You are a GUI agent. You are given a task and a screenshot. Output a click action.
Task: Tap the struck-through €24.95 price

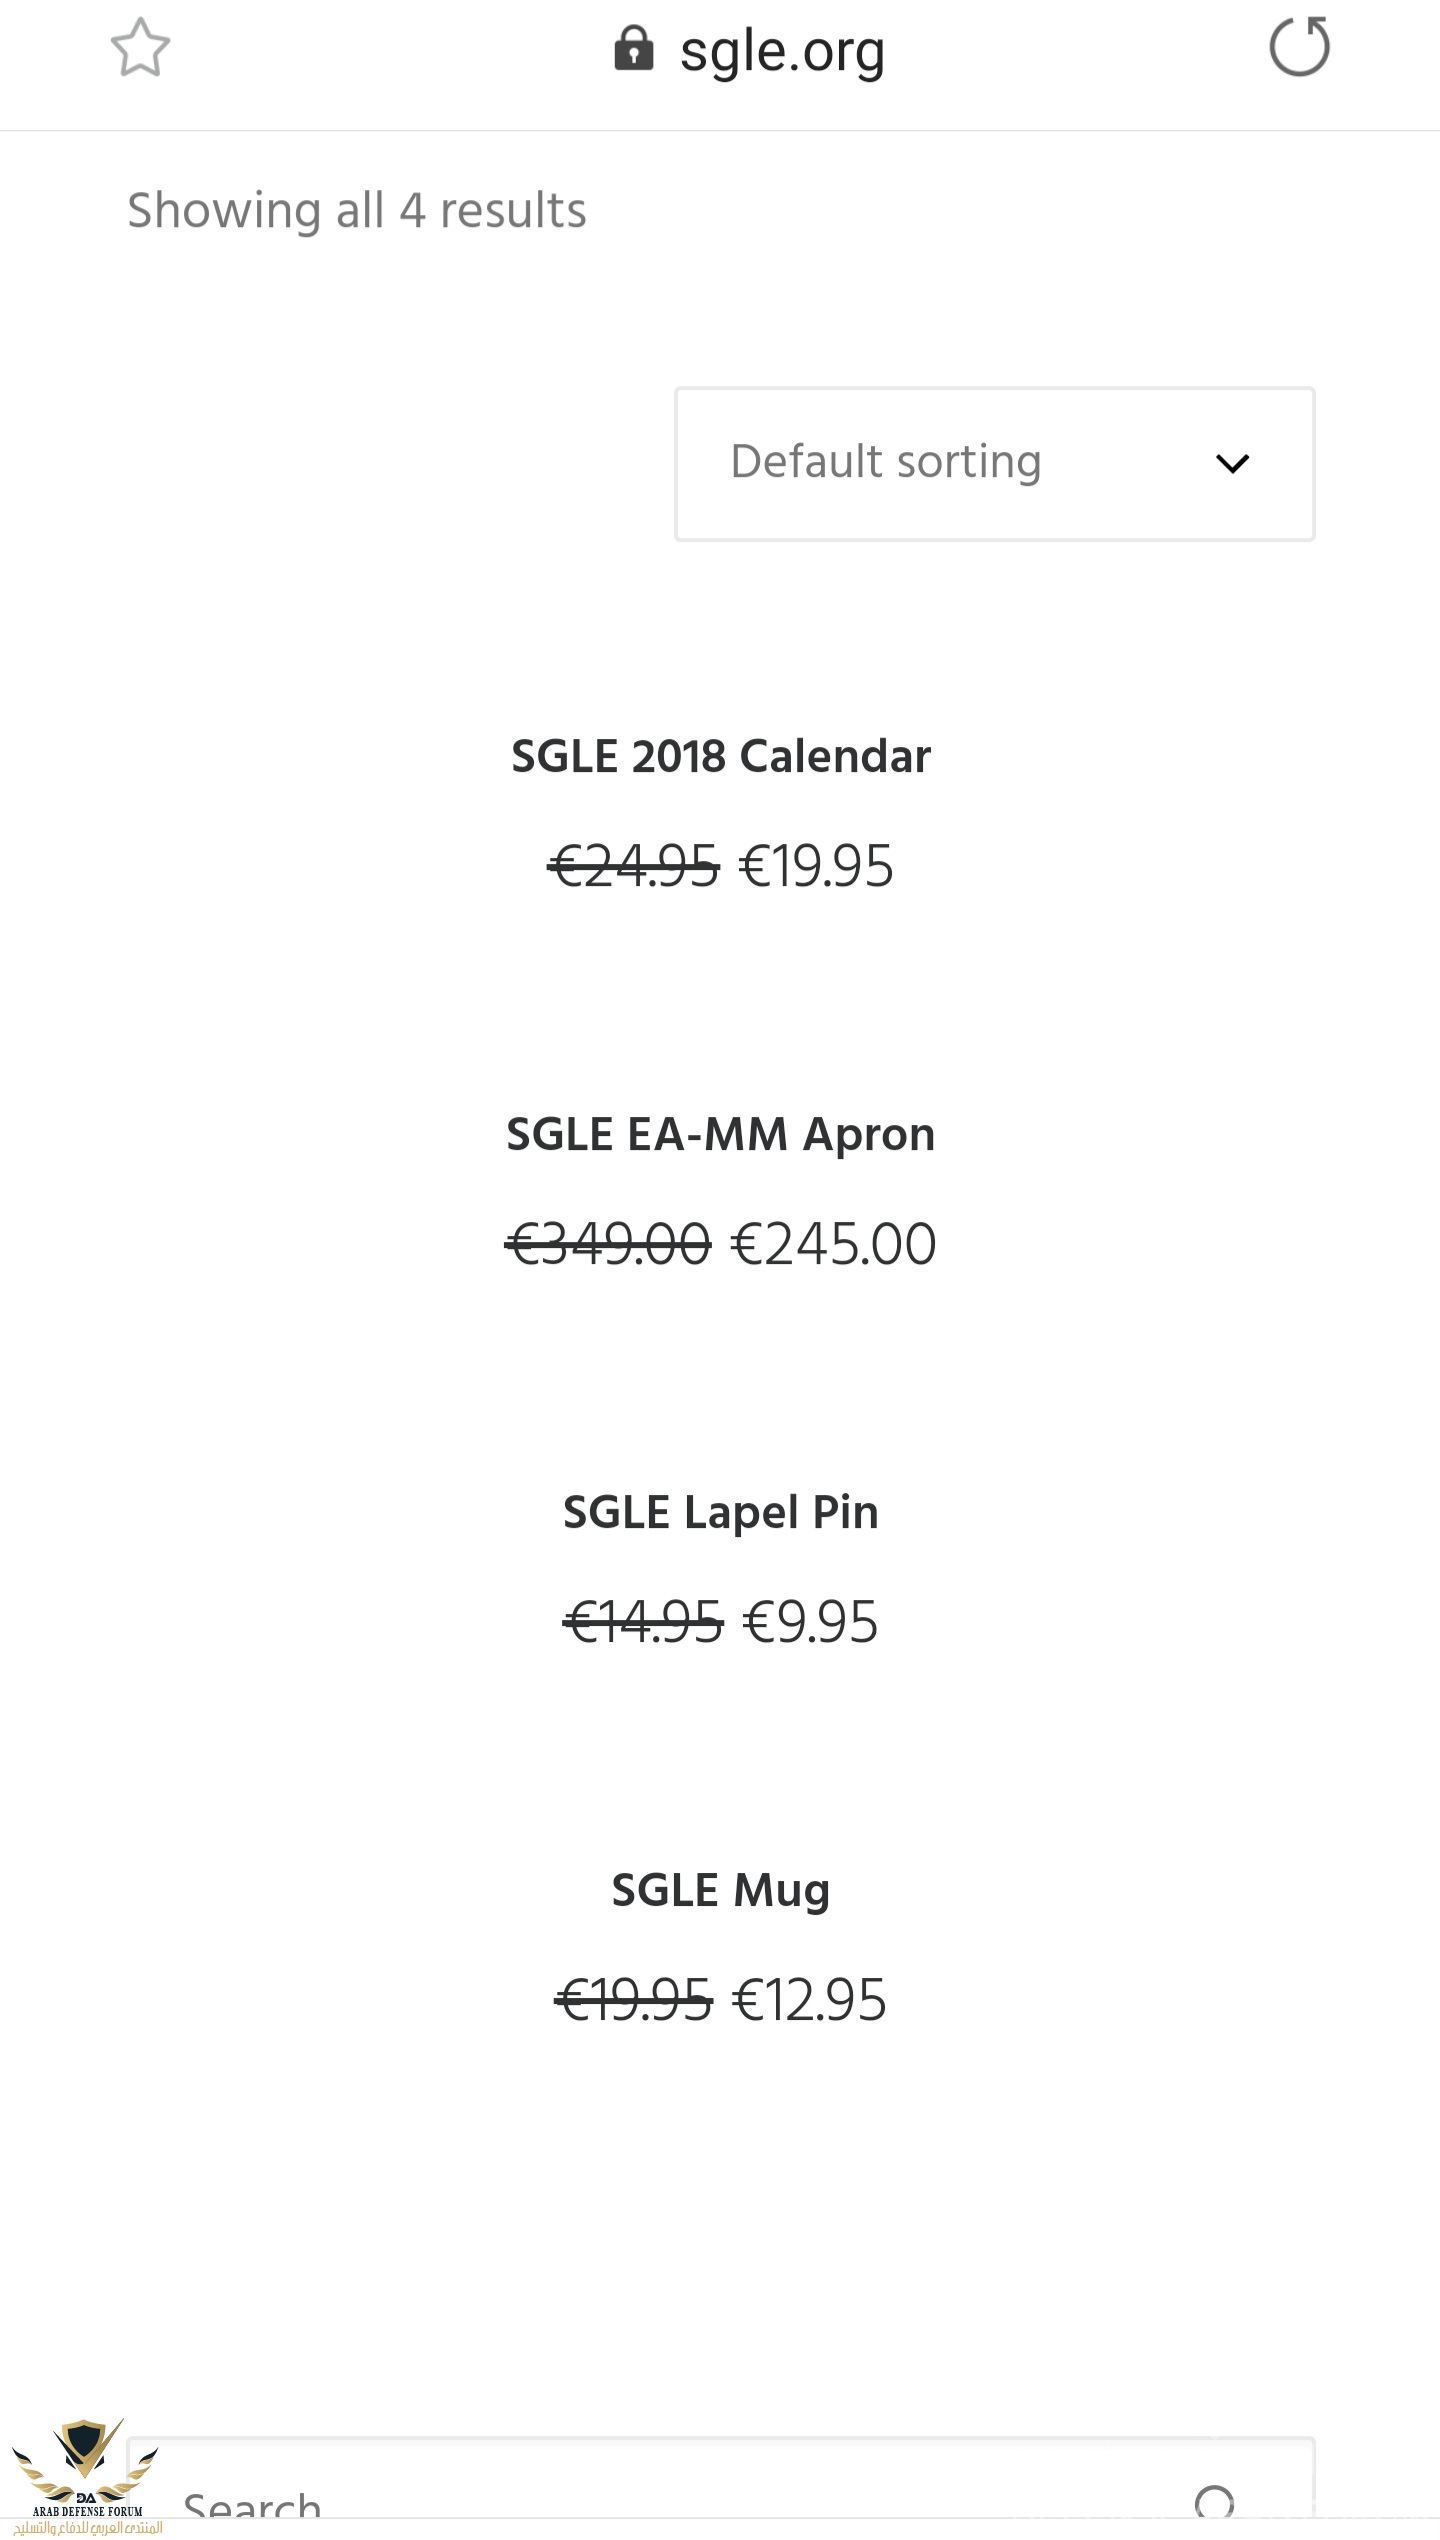(x=633, y=866)
